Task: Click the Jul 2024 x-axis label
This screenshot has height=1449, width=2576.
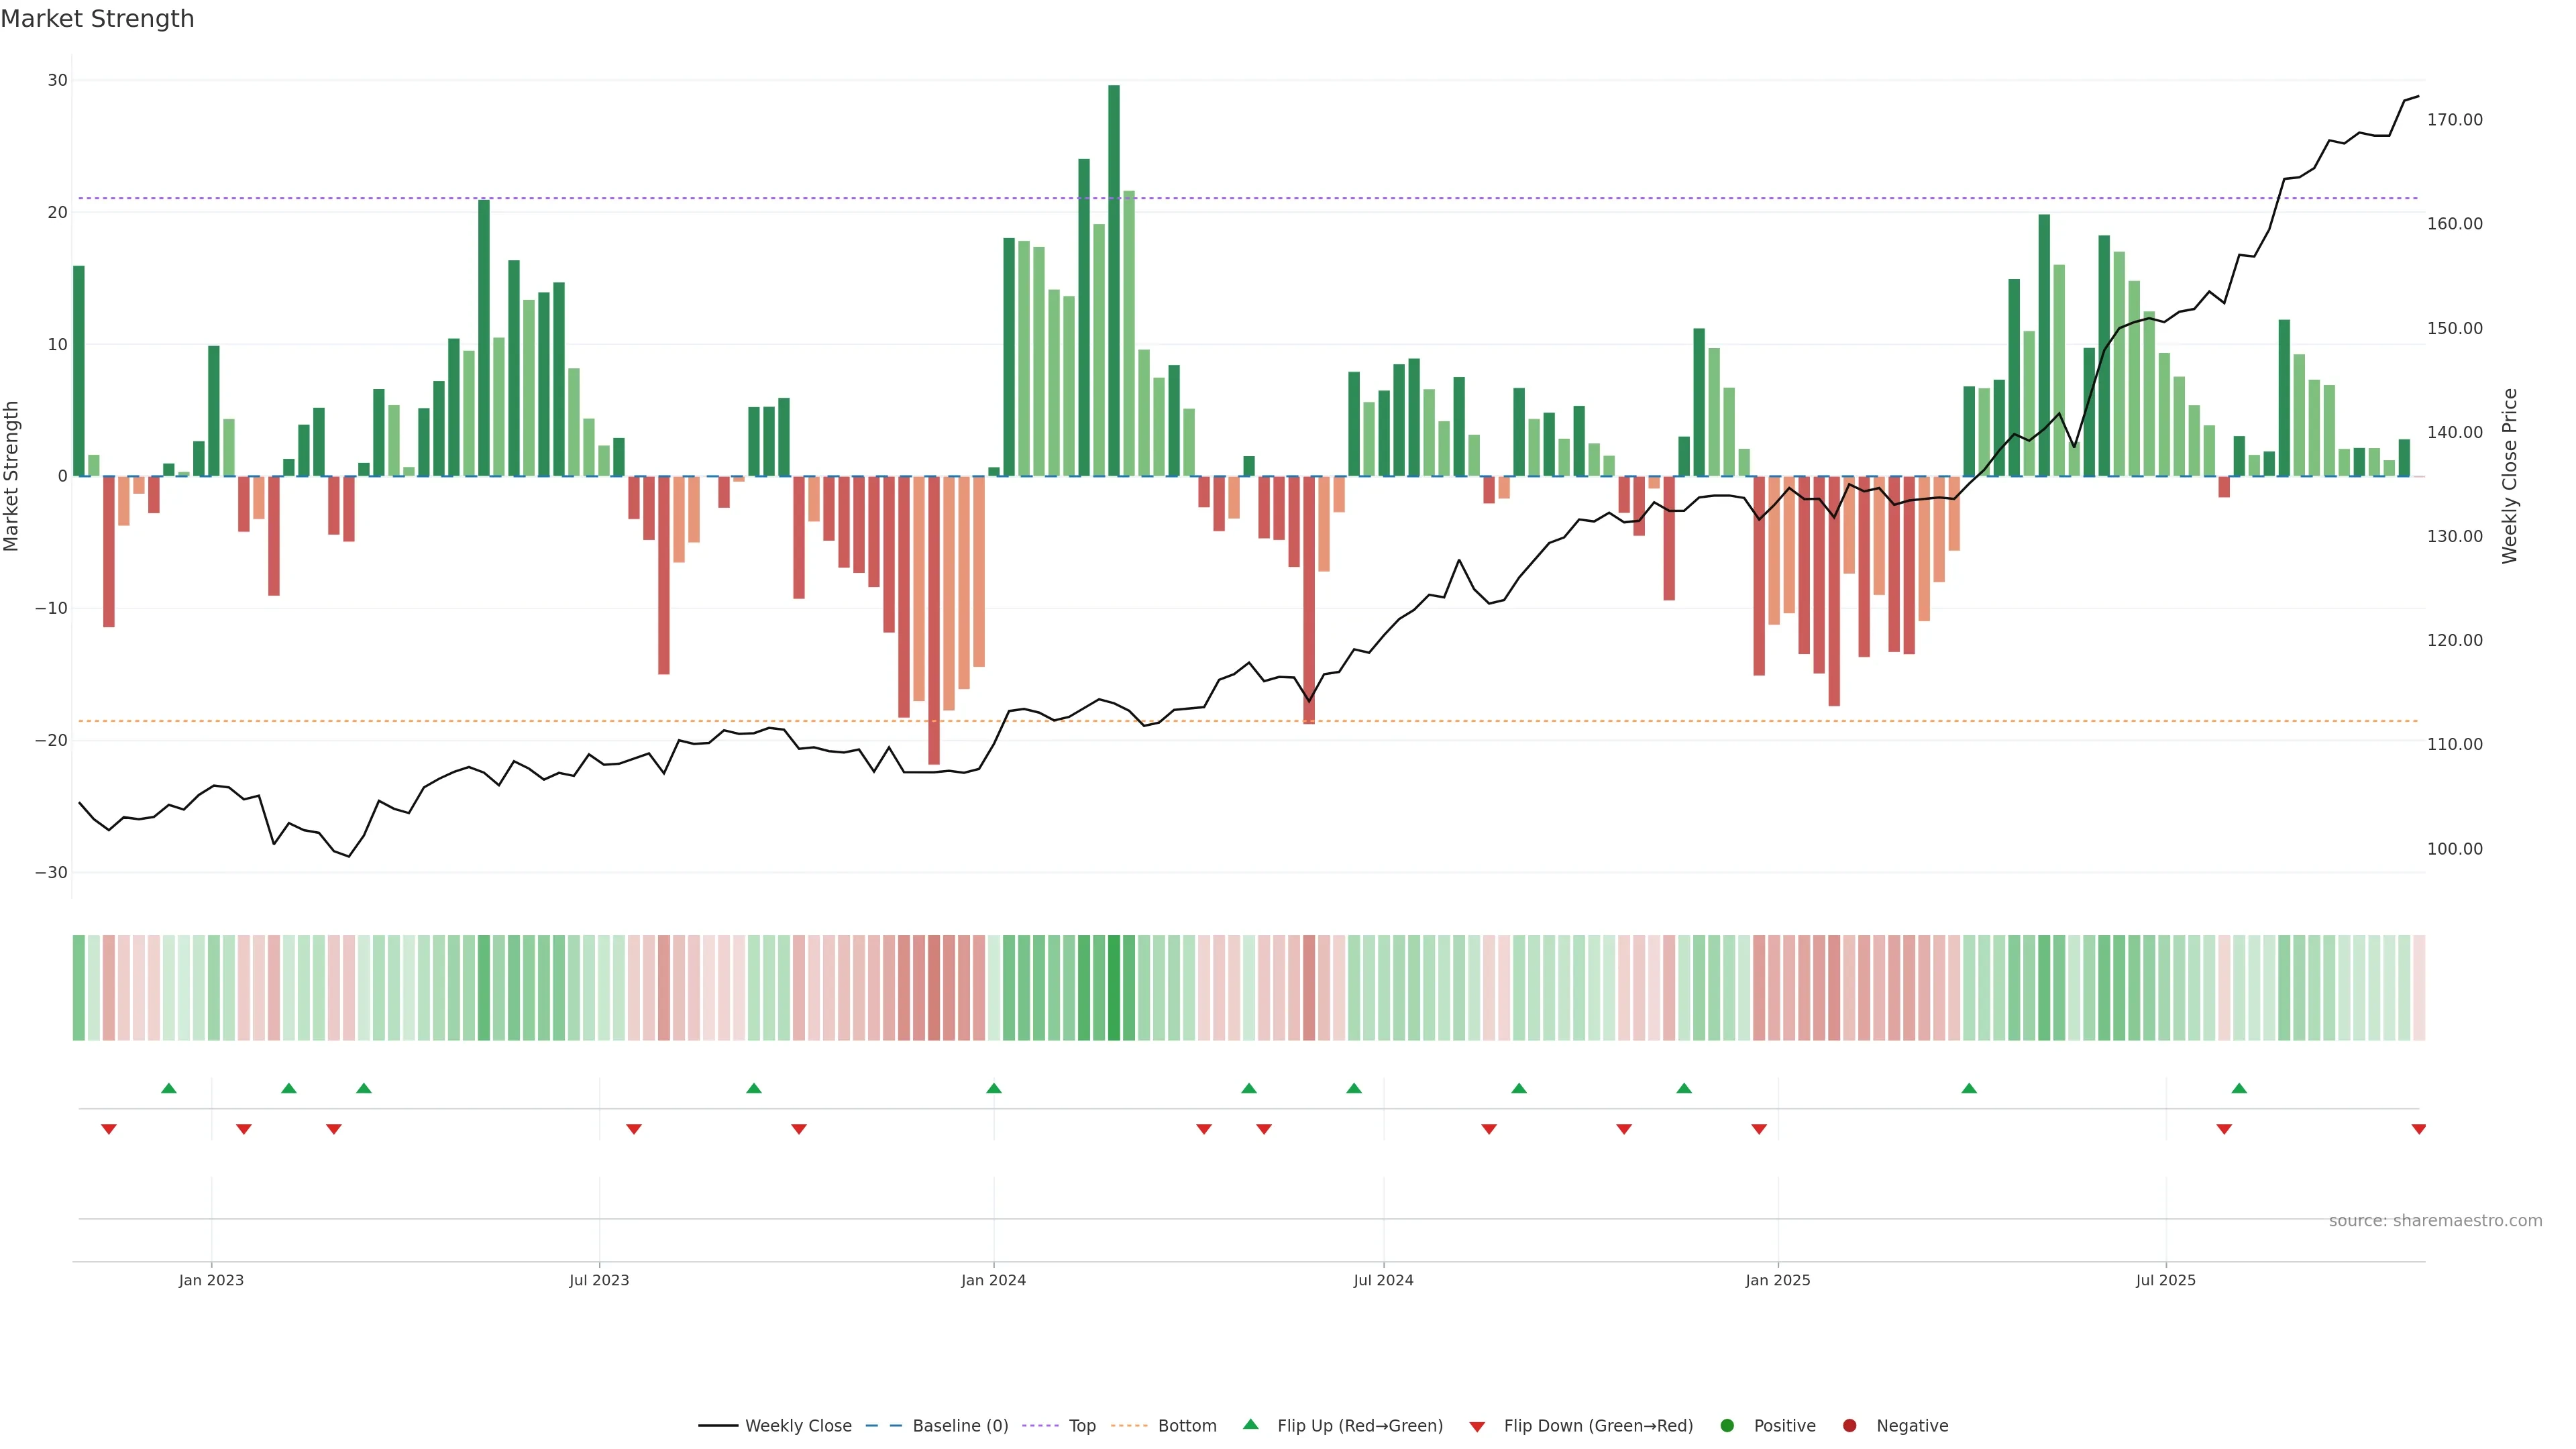Action: click(x=1383, y=1280)
